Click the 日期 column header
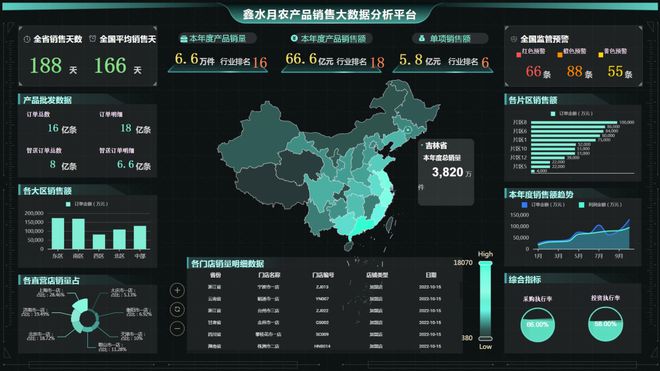The height and width of the screenshot is (371, 660). click(431, 275)
